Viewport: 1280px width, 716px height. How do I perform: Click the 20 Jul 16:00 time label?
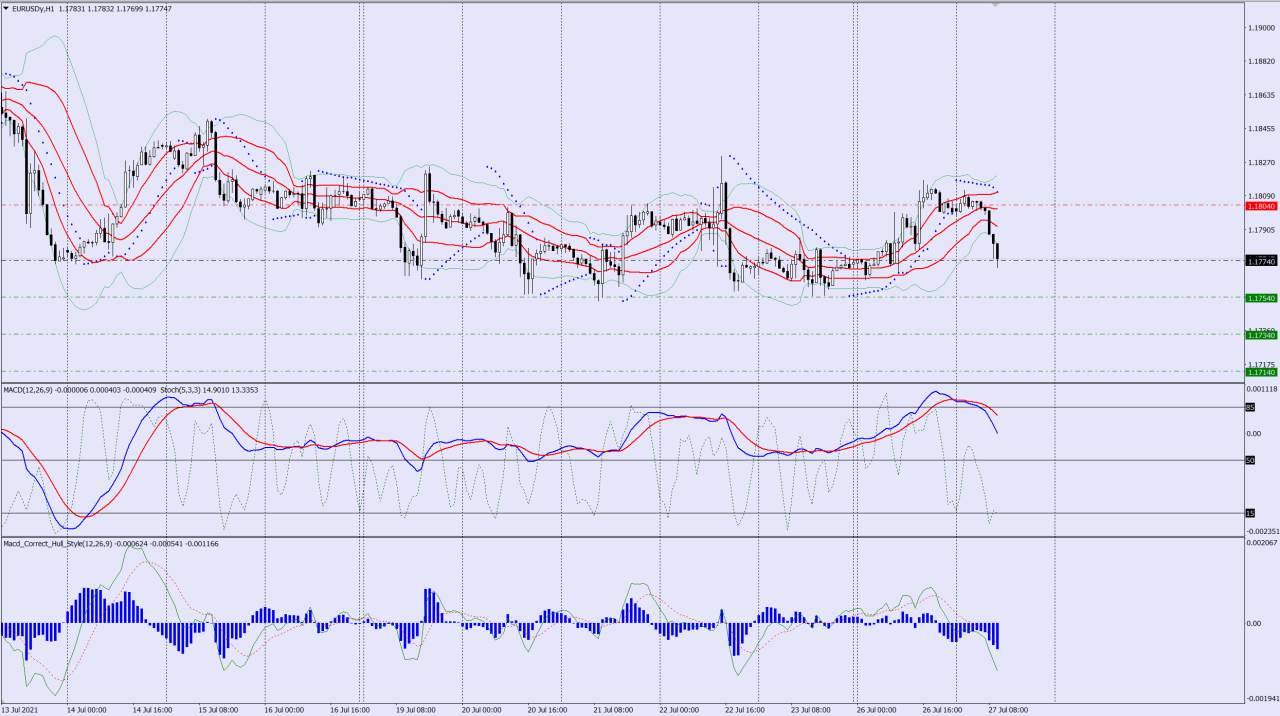point(548,710)
